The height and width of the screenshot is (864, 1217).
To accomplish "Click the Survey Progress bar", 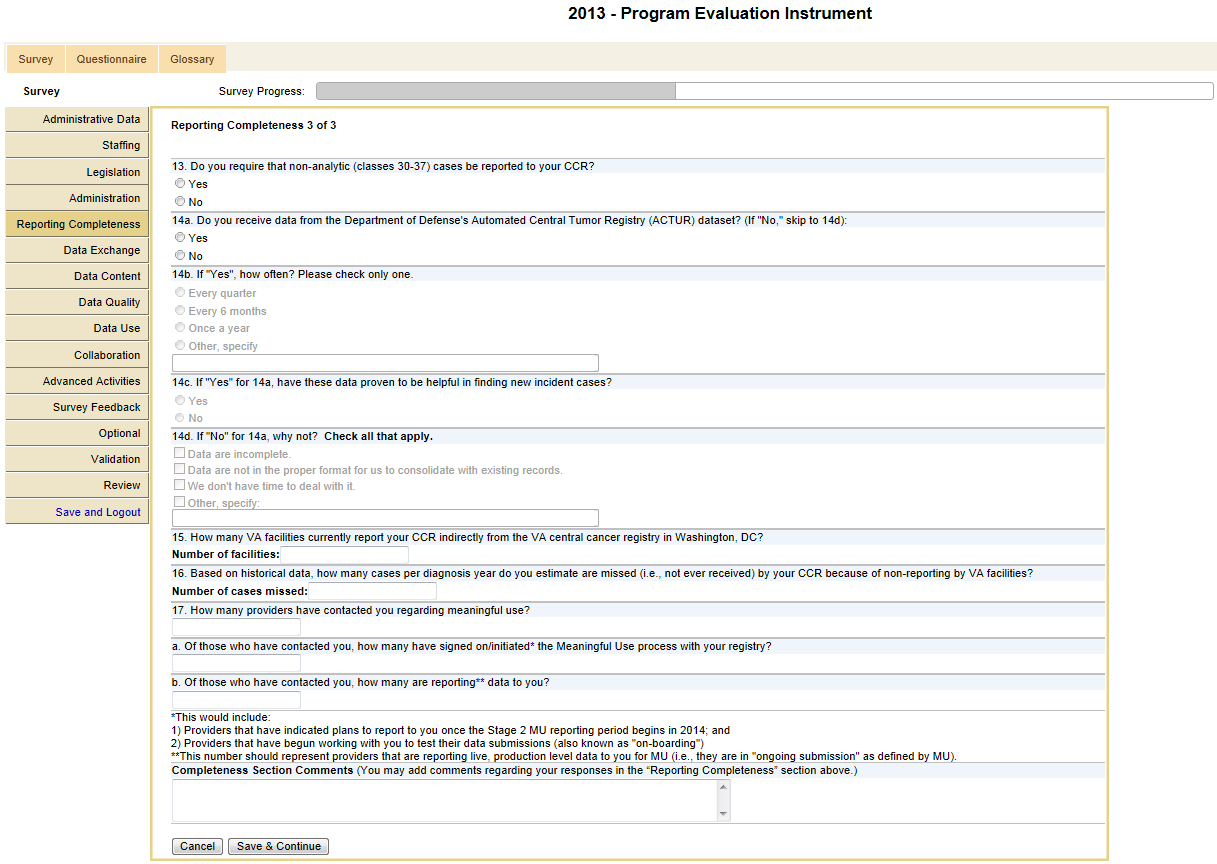I will coord(764,91).
